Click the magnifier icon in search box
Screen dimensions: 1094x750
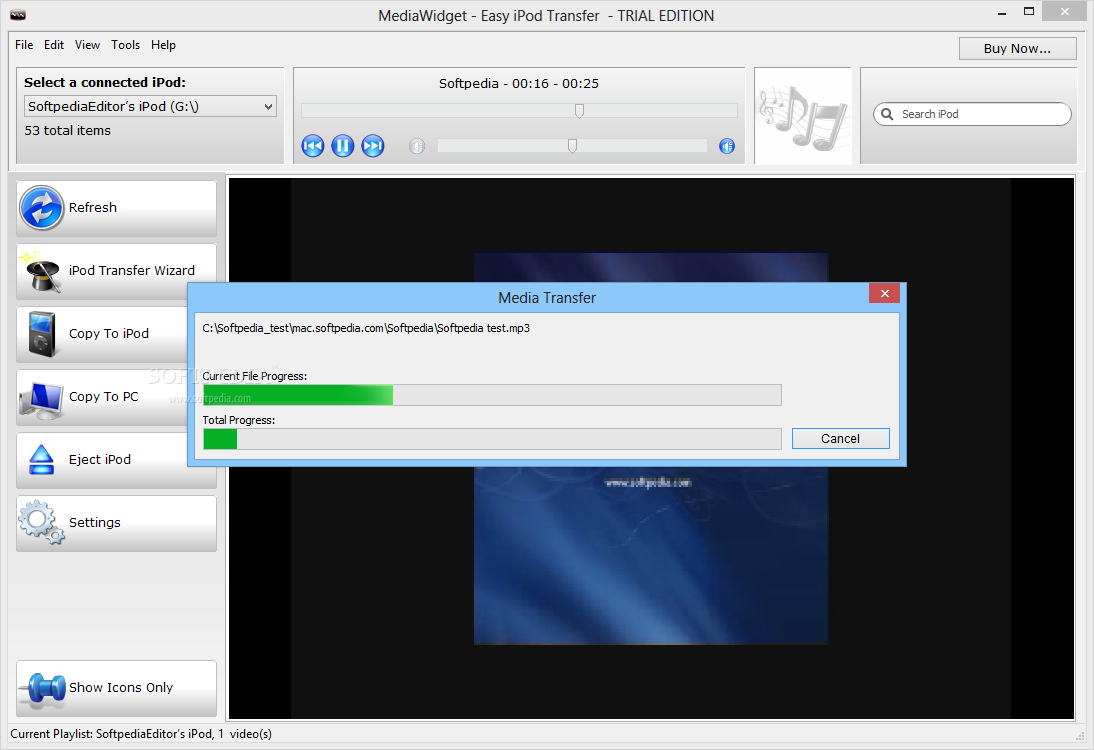click(887, 114)
